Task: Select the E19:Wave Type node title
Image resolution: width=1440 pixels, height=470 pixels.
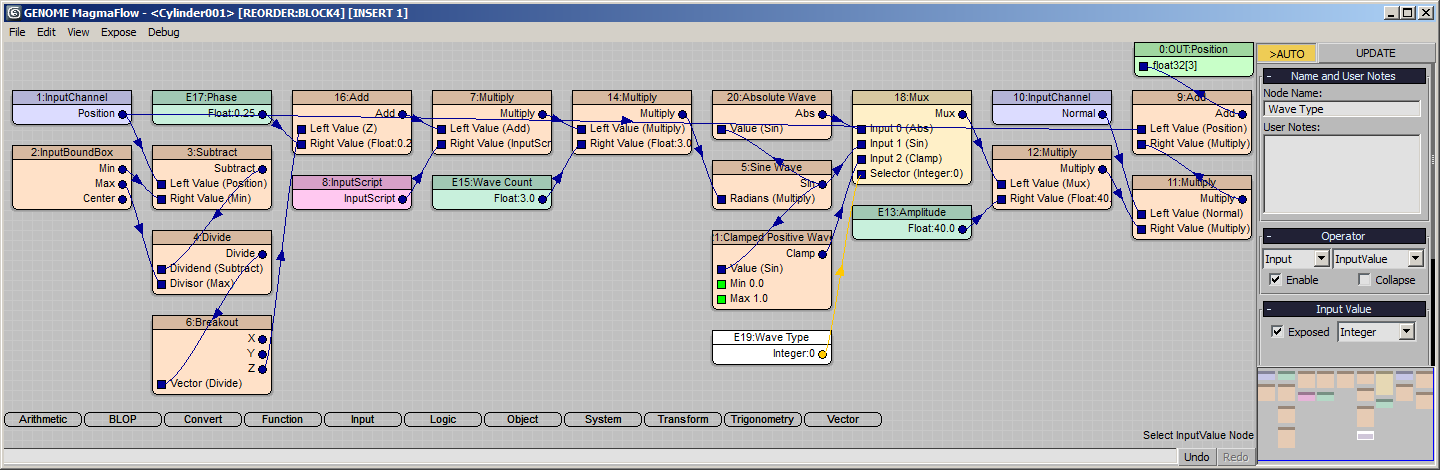Action: coord(772,338)
